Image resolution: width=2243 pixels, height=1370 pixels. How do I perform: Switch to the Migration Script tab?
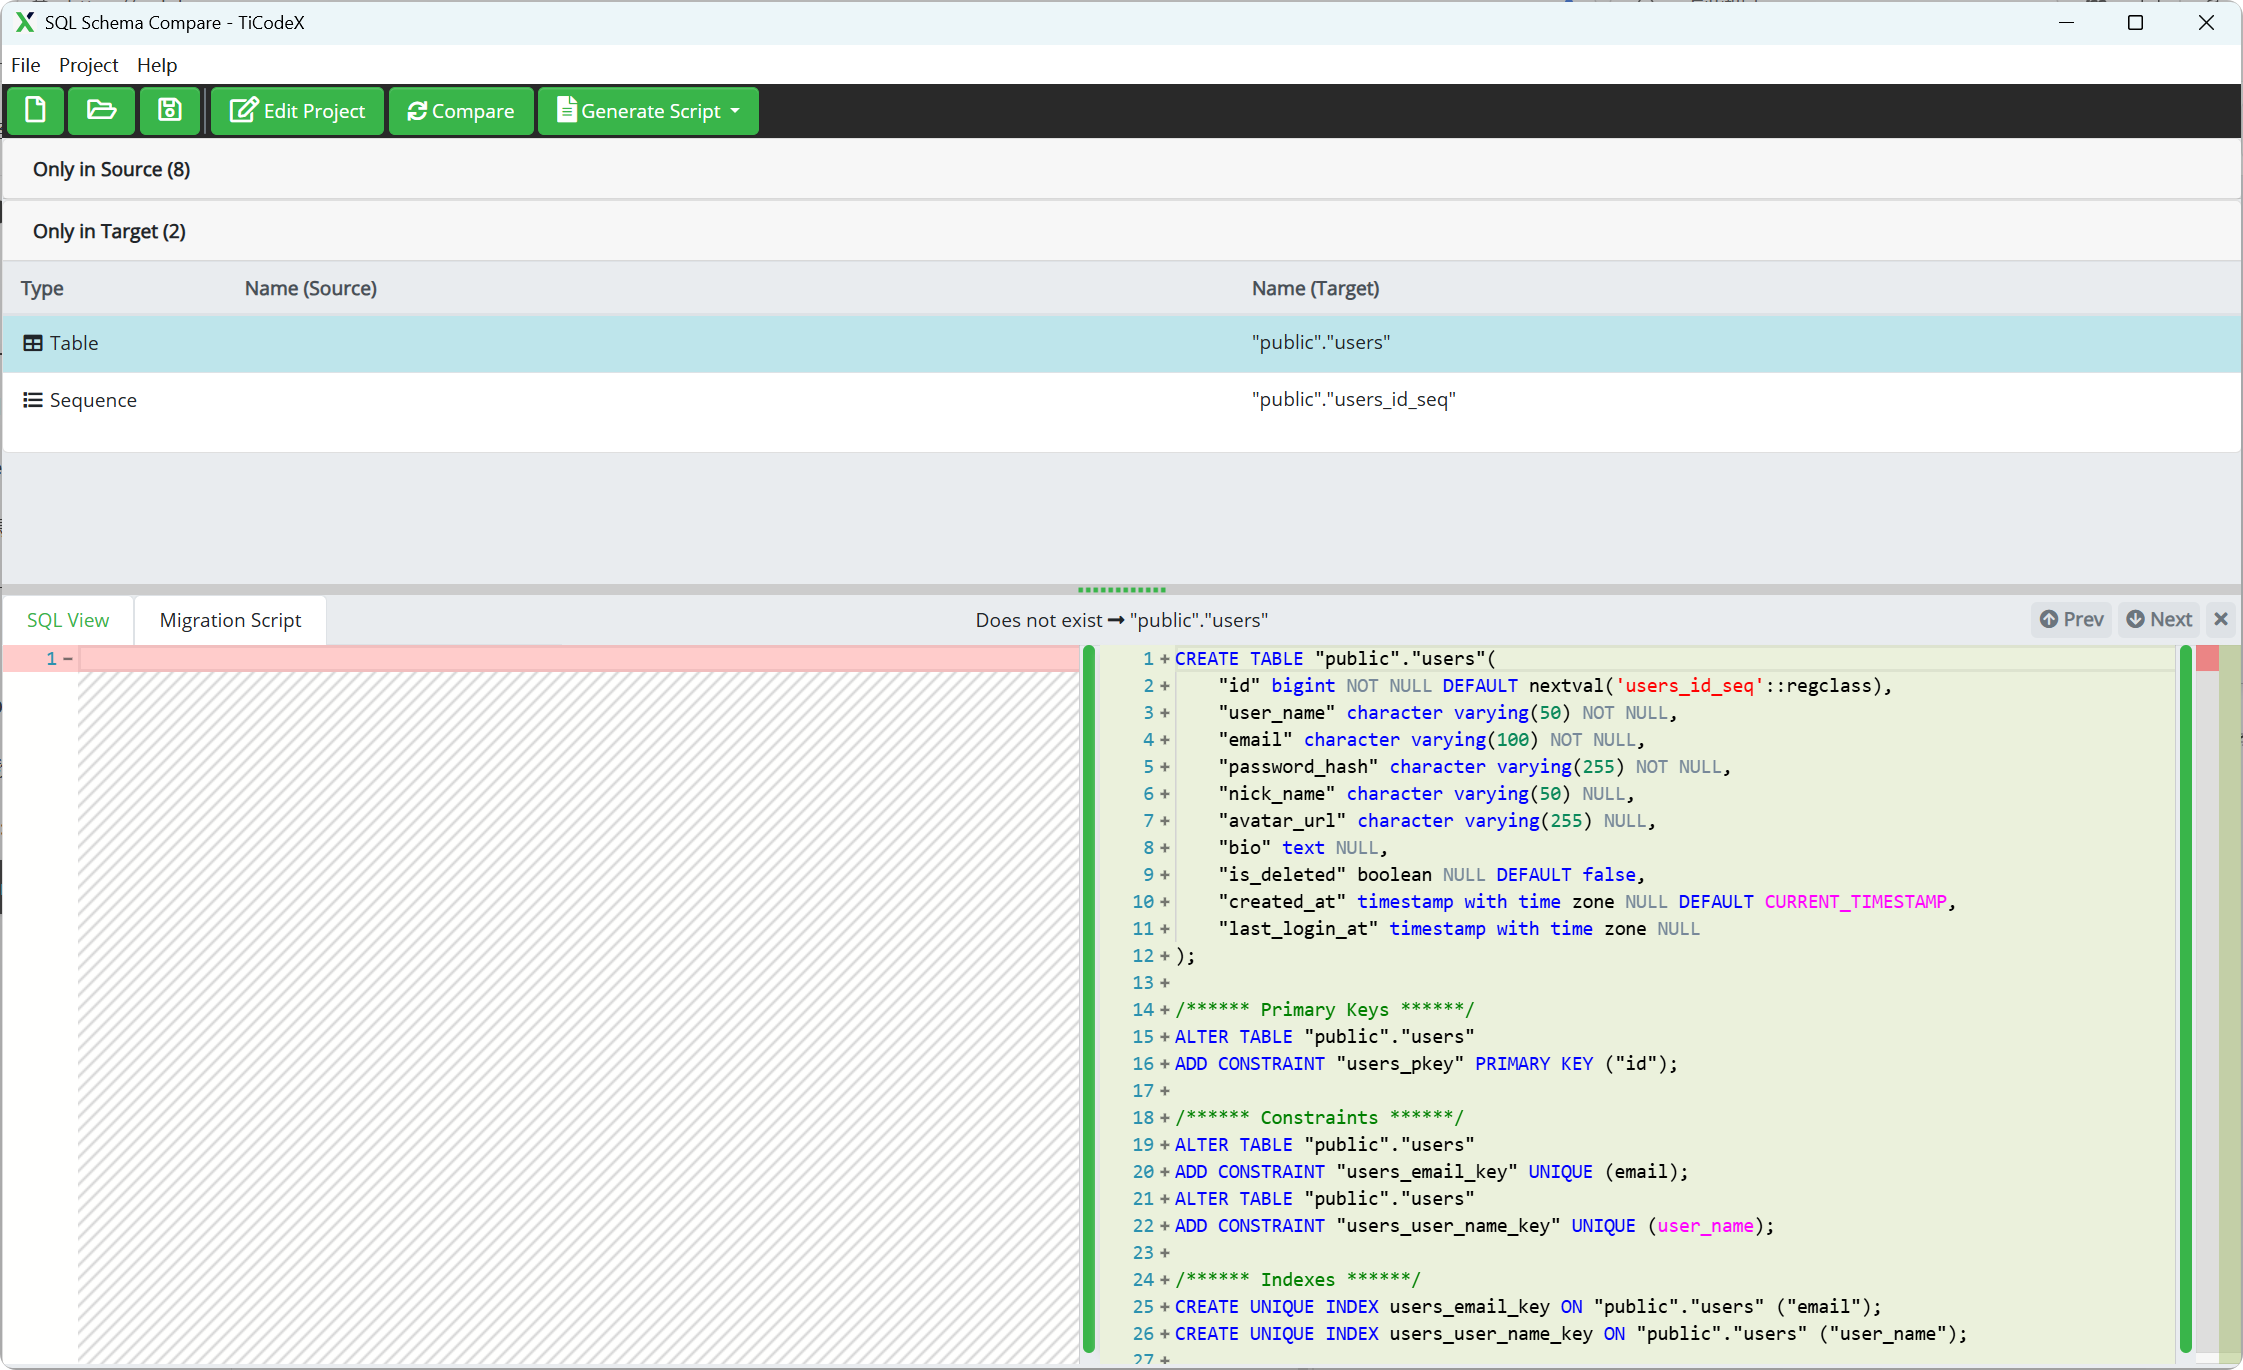[230, 620]
